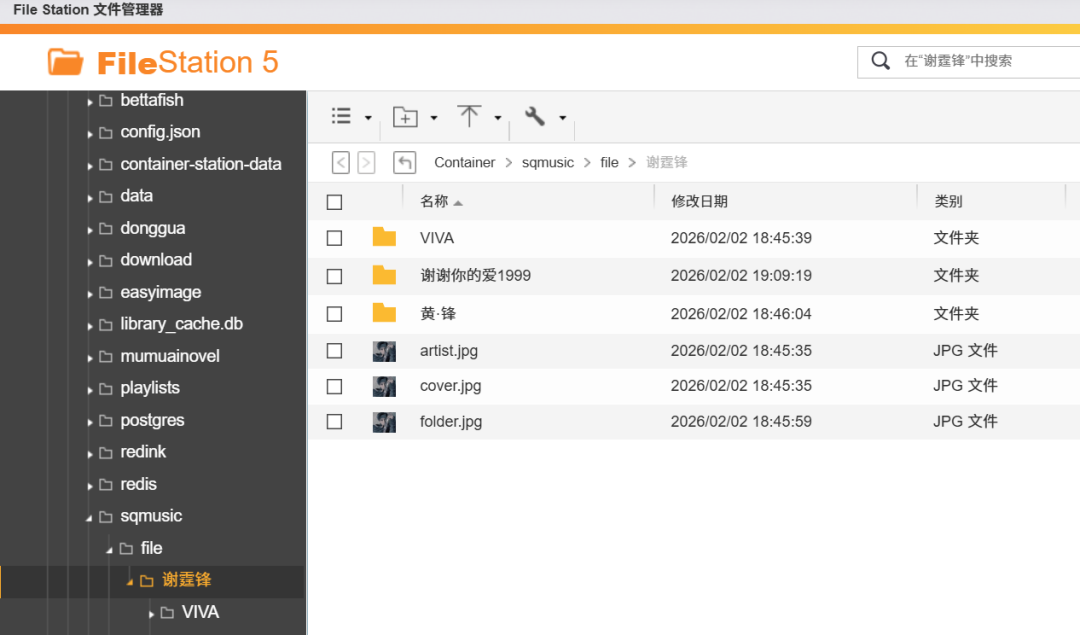The height and width of the screenshot is (635, 1080).
Task: Click the list view mode icon
Action: click(342, 117)
